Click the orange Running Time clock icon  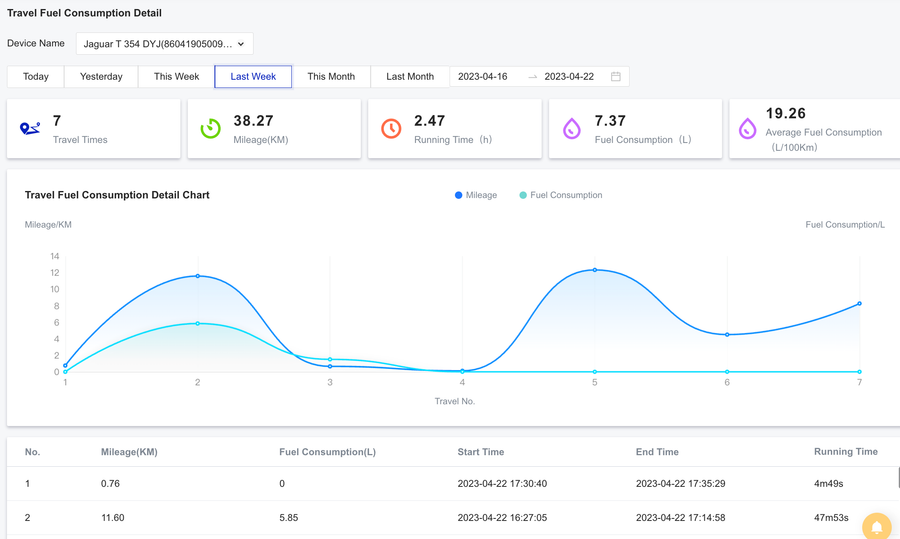(391, 128)
